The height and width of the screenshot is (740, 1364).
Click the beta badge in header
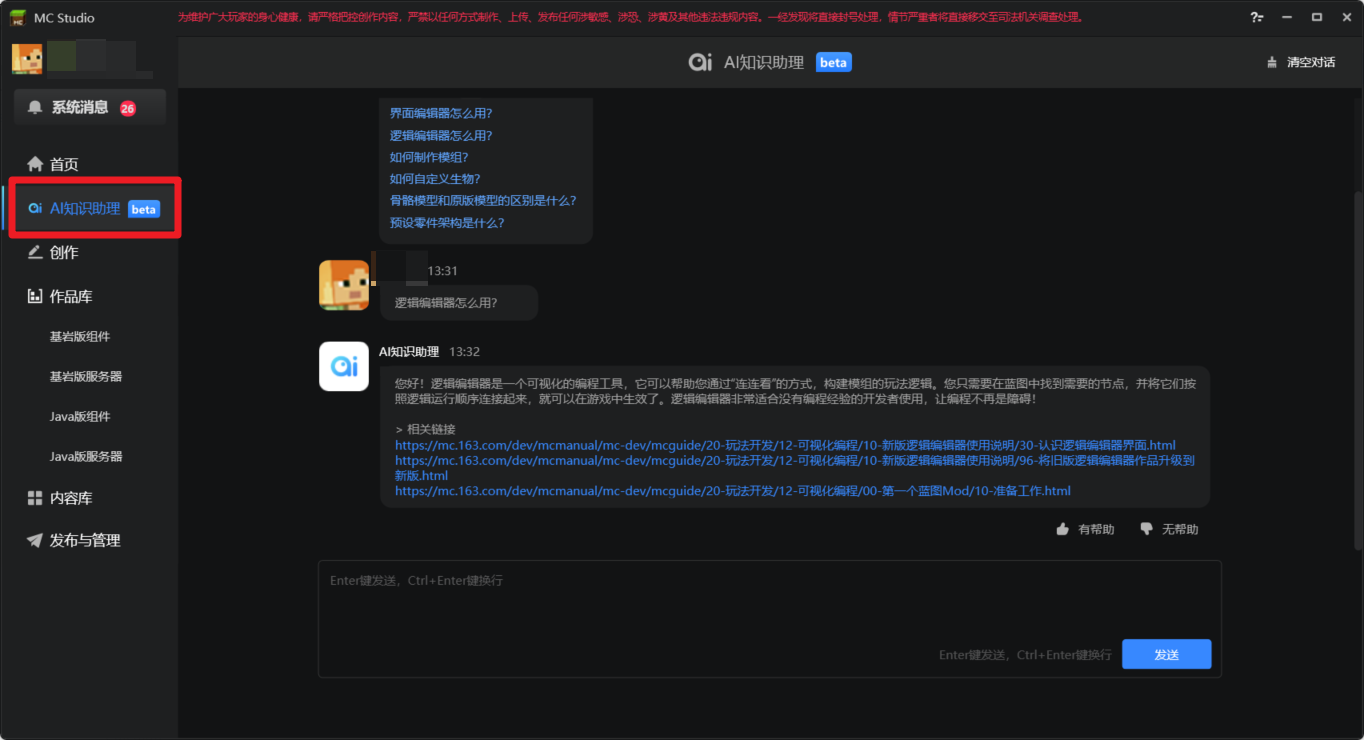pos(833,62)
